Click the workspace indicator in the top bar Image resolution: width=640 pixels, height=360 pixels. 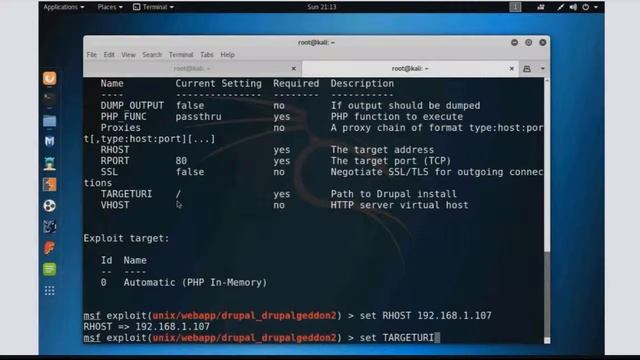515,7
